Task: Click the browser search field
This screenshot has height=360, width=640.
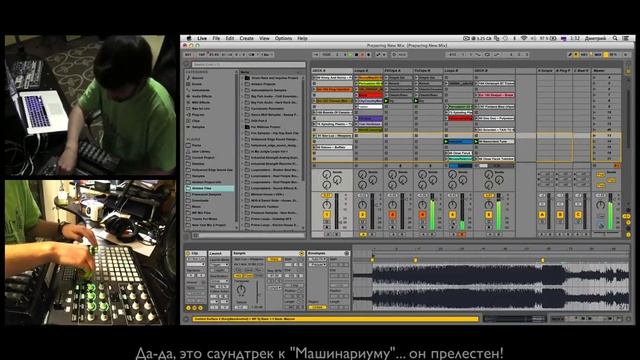Action: [249, 64]
